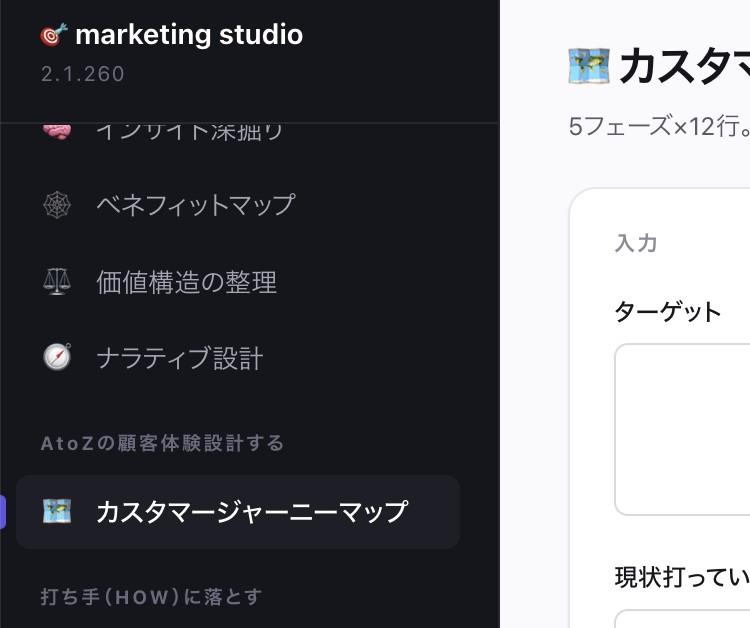Click the marketing studio target logo icon

click(54, 35)
